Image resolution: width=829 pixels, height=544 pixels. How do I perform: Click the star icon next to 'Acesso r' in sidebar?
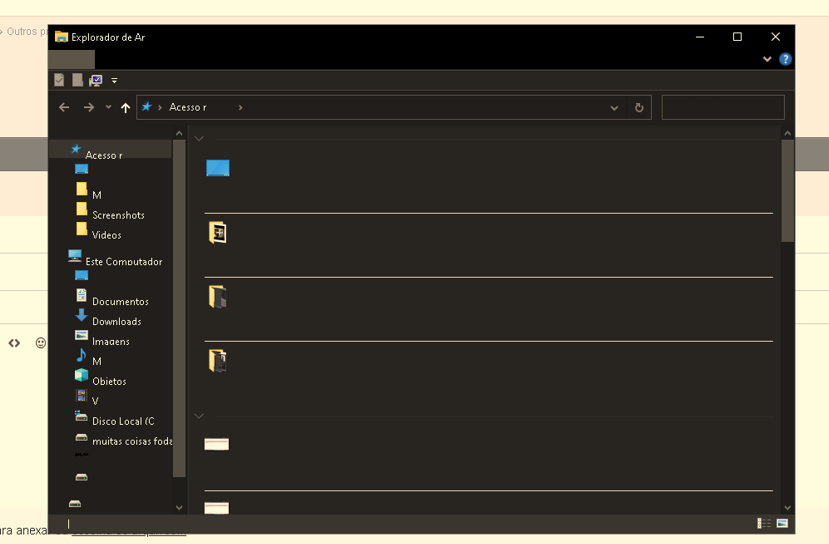[76, 149]
